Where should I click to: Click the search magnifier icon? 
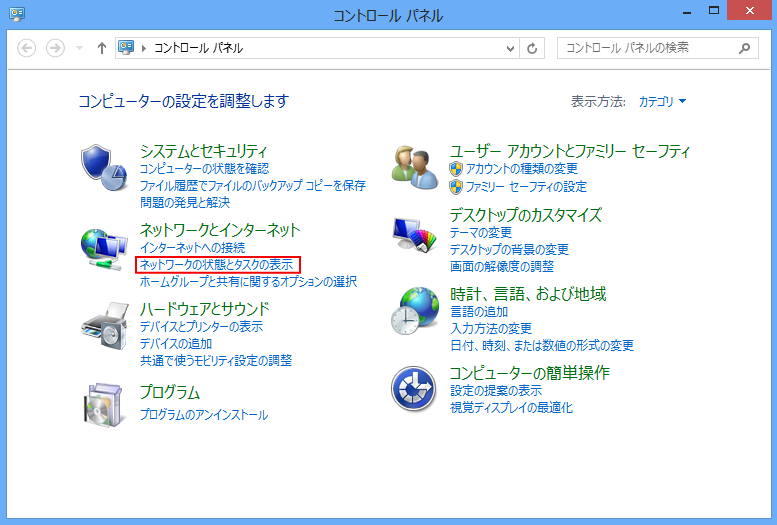click(744, 48)
